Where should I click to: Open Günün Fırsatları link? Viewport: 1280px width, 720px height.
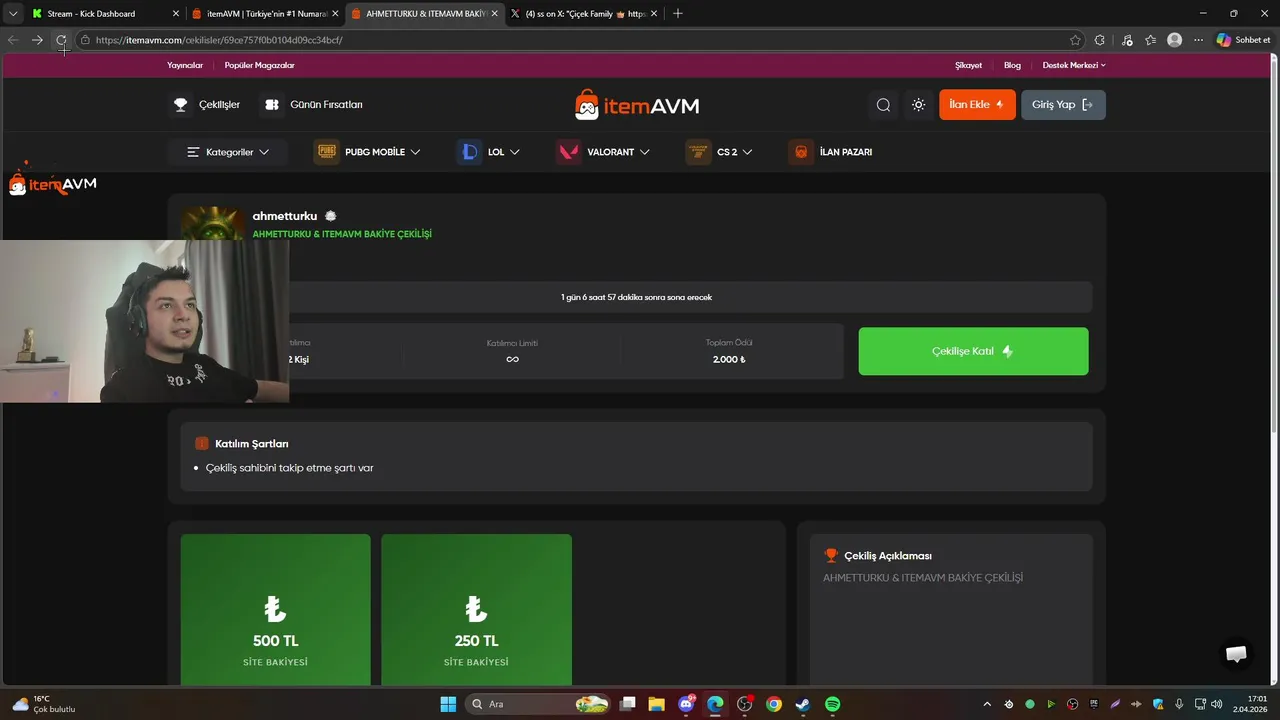point(314,105)
